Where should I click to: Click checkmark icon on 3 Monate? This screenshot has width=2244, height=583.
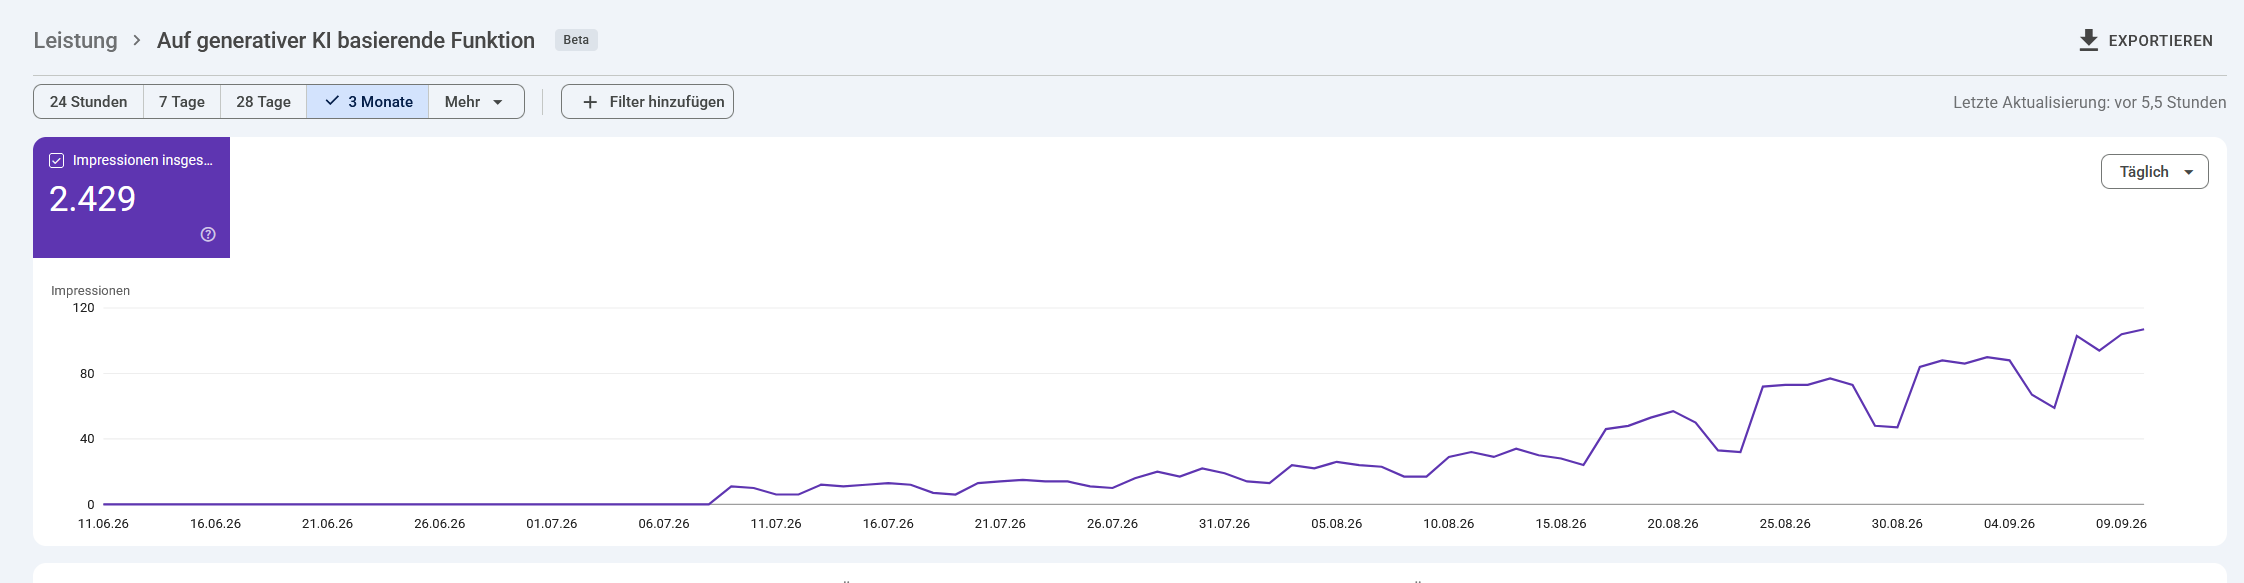coord(332,101)
